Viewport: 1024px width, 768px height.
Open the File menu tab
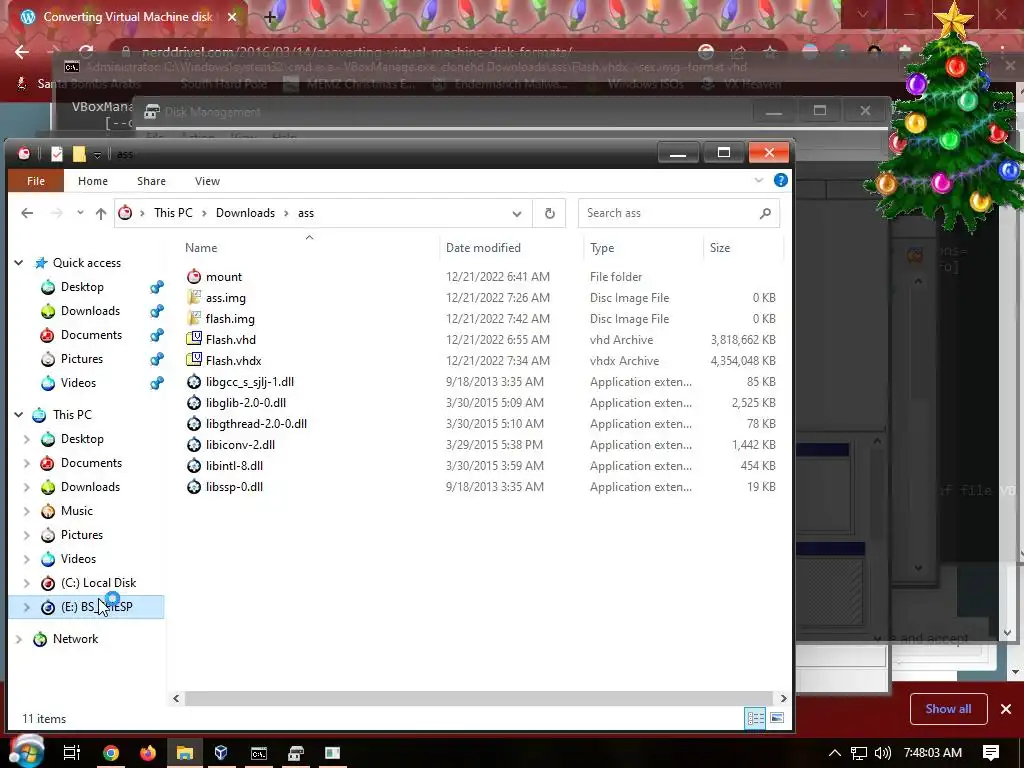[36, 181]
